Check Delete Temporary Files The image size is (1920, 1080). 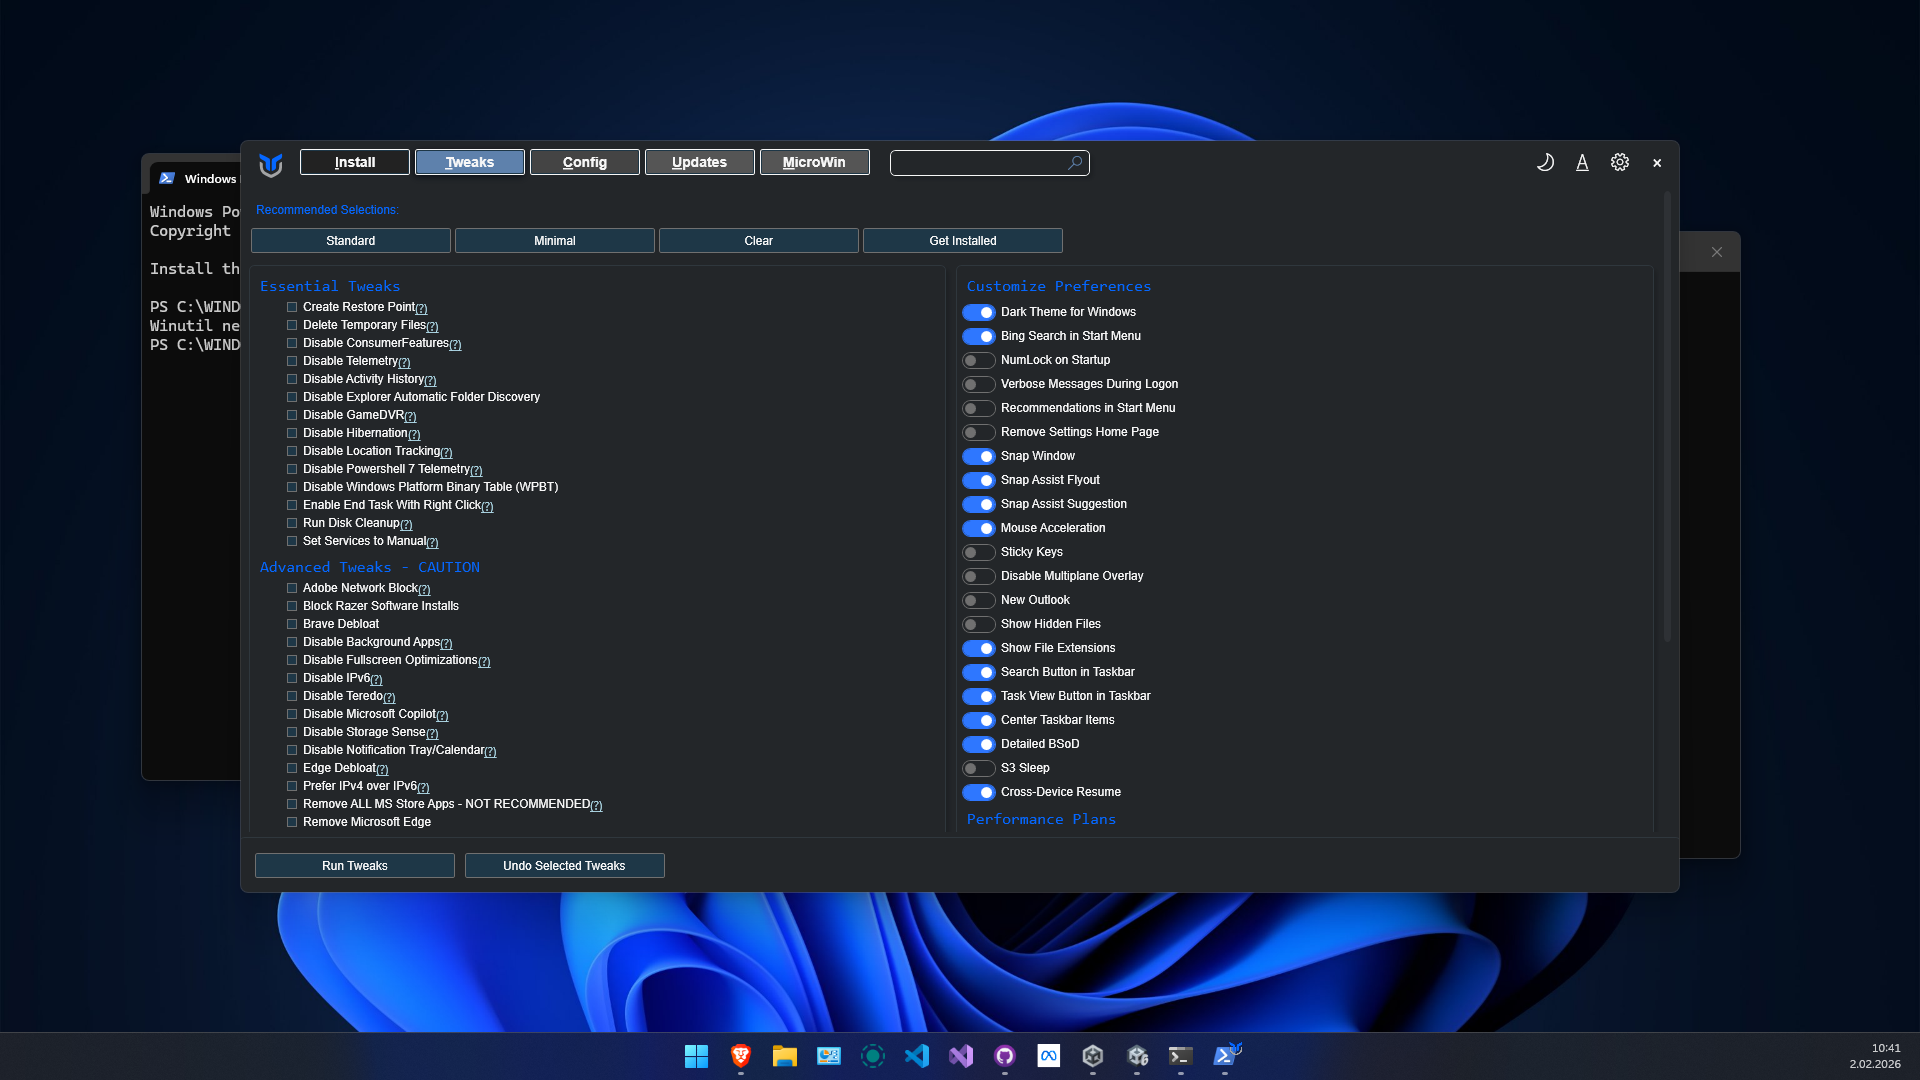[292, 326]
